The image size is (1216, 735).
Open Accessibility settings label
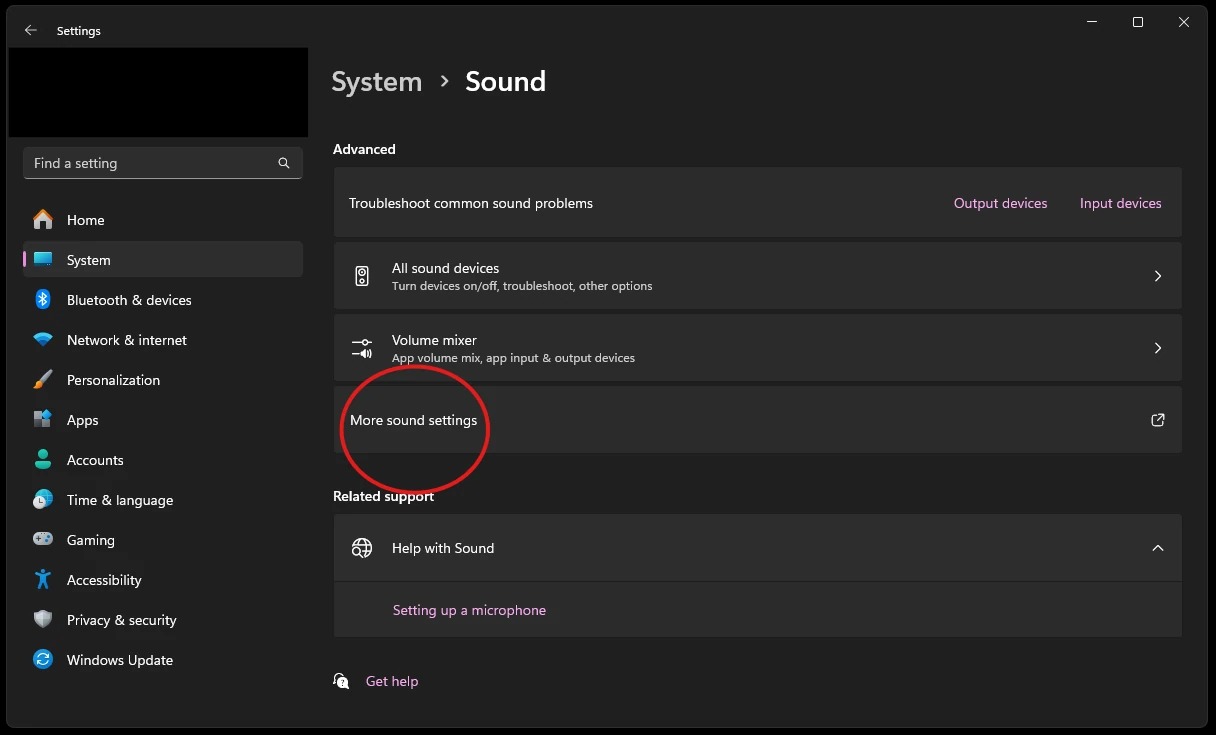pyautogui.click(x=104, y=580)
